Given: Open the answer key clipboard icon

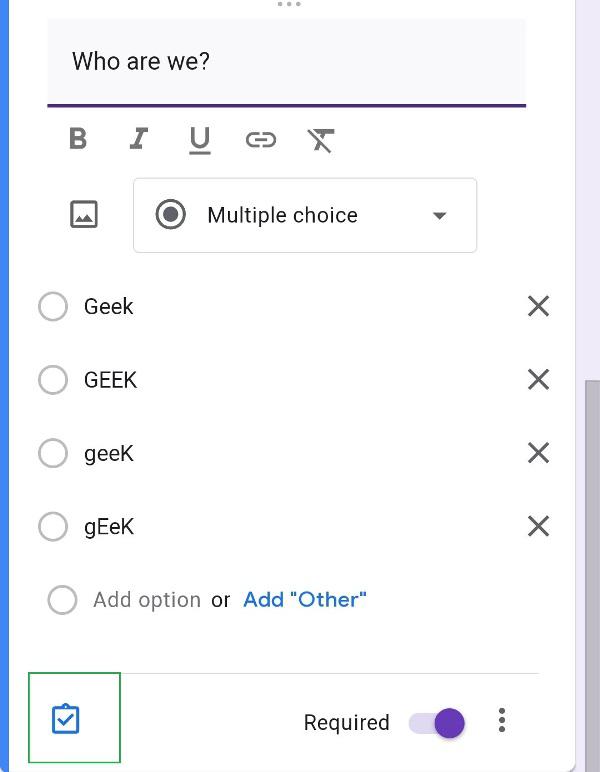Looking at the screenshot, I should click(66, 719).
